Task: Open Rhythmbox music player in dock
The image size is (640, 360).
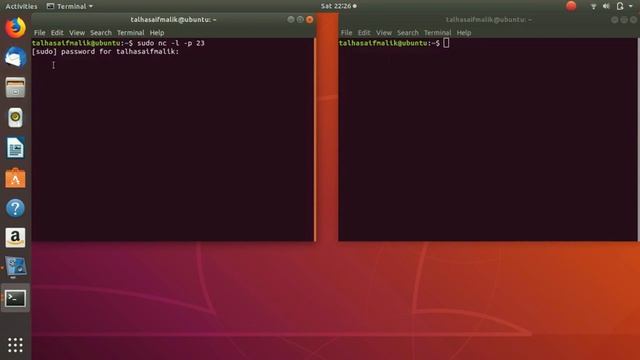Action: (x=16, y=118)
